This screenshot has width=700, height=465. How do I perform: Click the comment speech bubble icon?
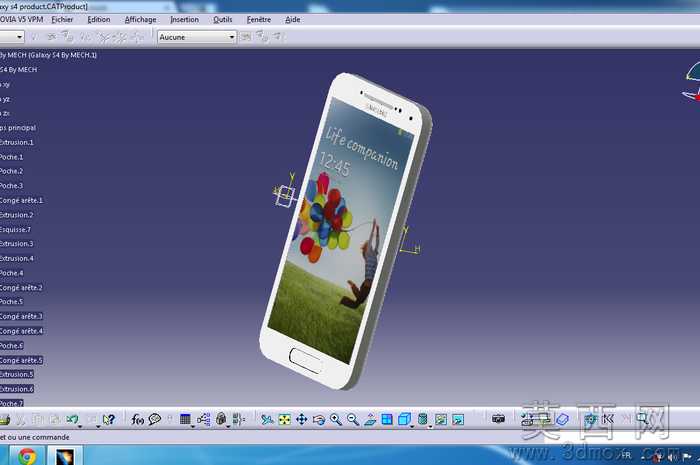tap(154, 419)
